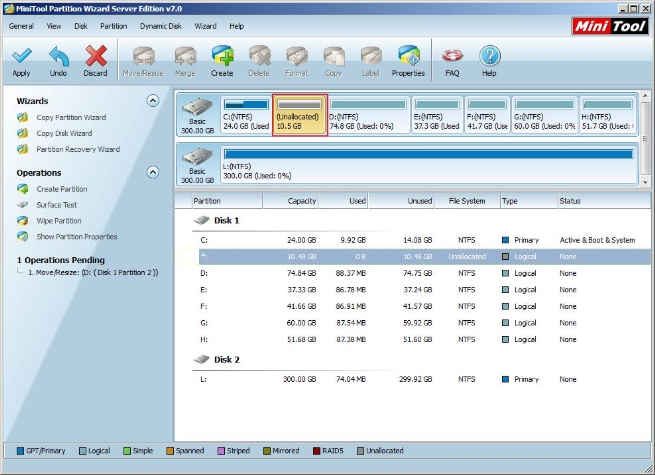Select the H: 51.68 GB row
The width and height of the screenshot is (655, 475).
pos(424,339)
